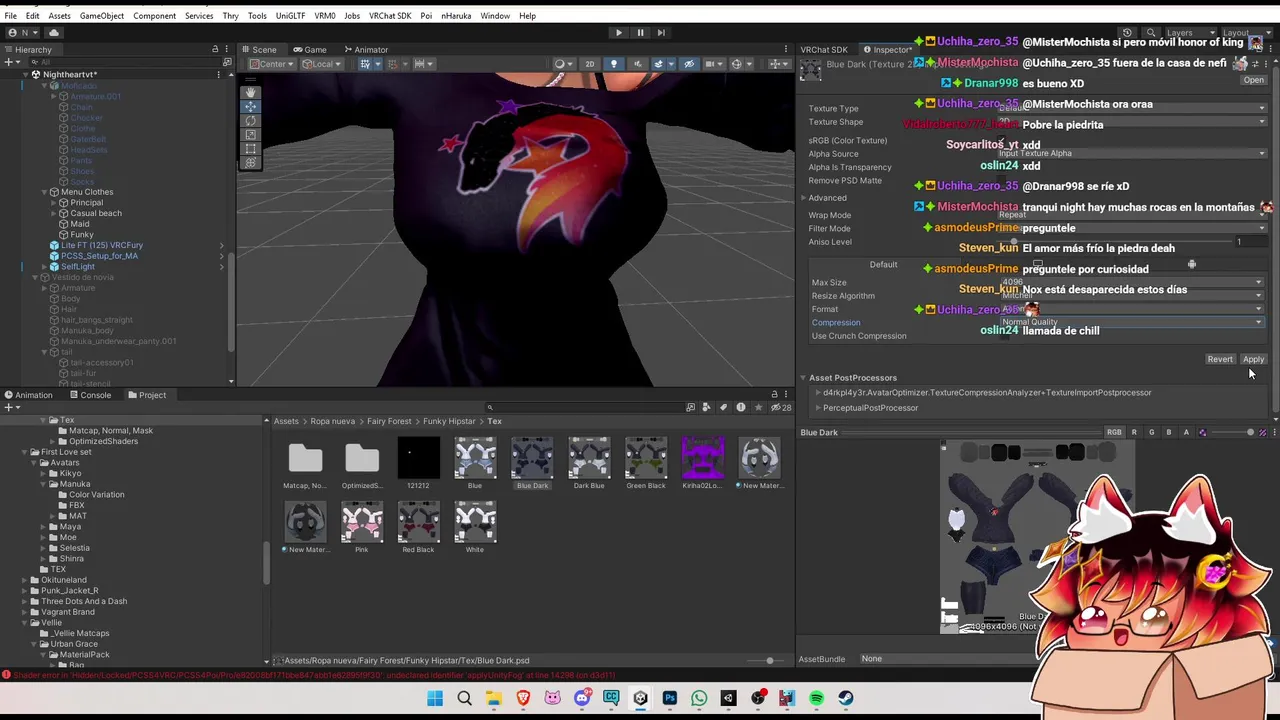Image resolution: width=1280 pixels, height=720 pixels.
Task: Open the Animation tab
Action: point(28,395)
